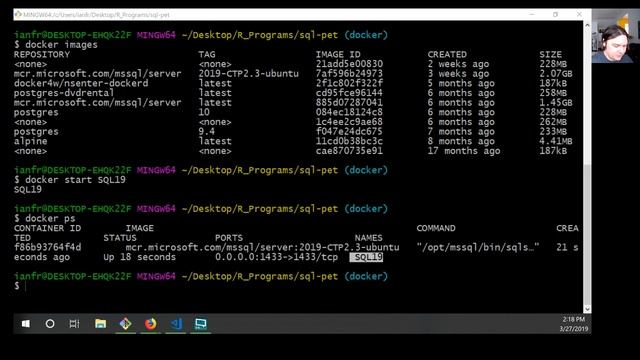Image resolution: width=640 pixels, height=360 pixels.
Task: Open the remote desktop monitor taskbar icon
Action: point(200,324)
